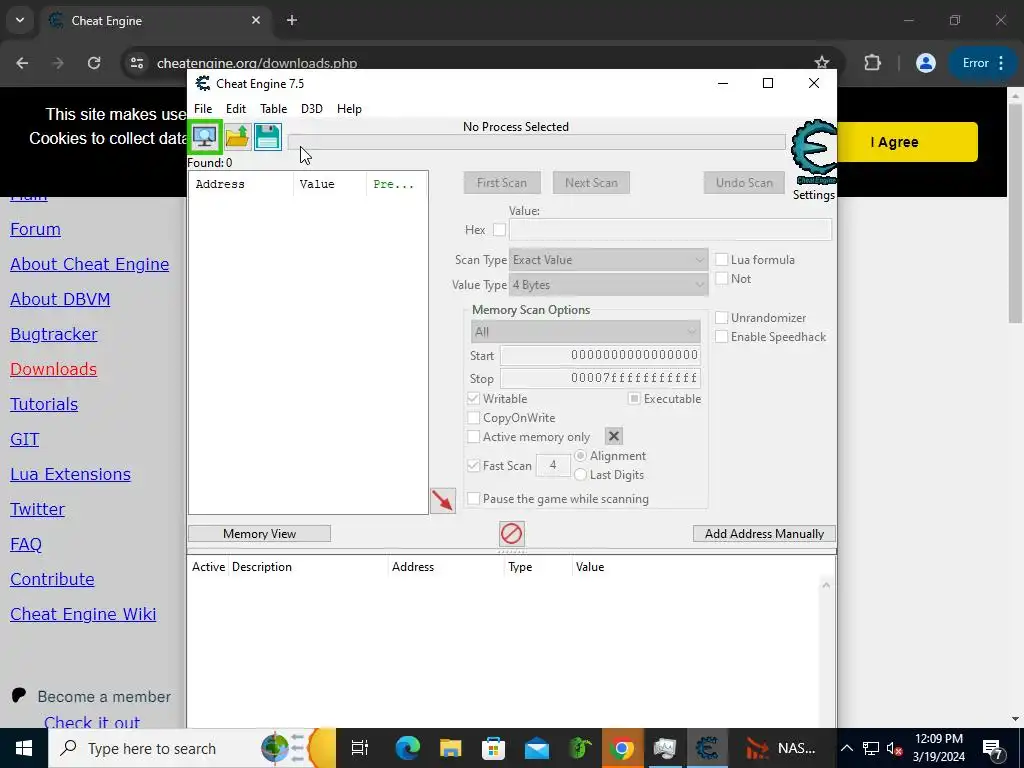
Task: Bookmark this page star icon
Action: click(822, 63)
